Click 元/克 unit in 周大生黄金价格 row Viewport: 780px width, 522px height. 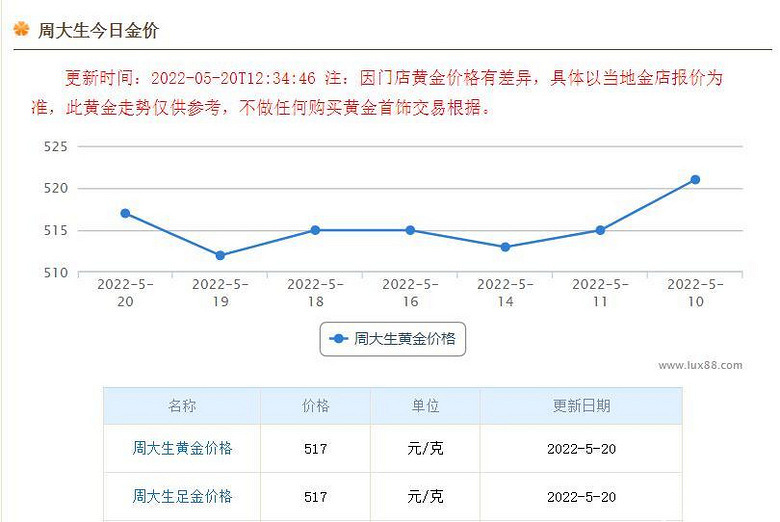pos(425,448)
